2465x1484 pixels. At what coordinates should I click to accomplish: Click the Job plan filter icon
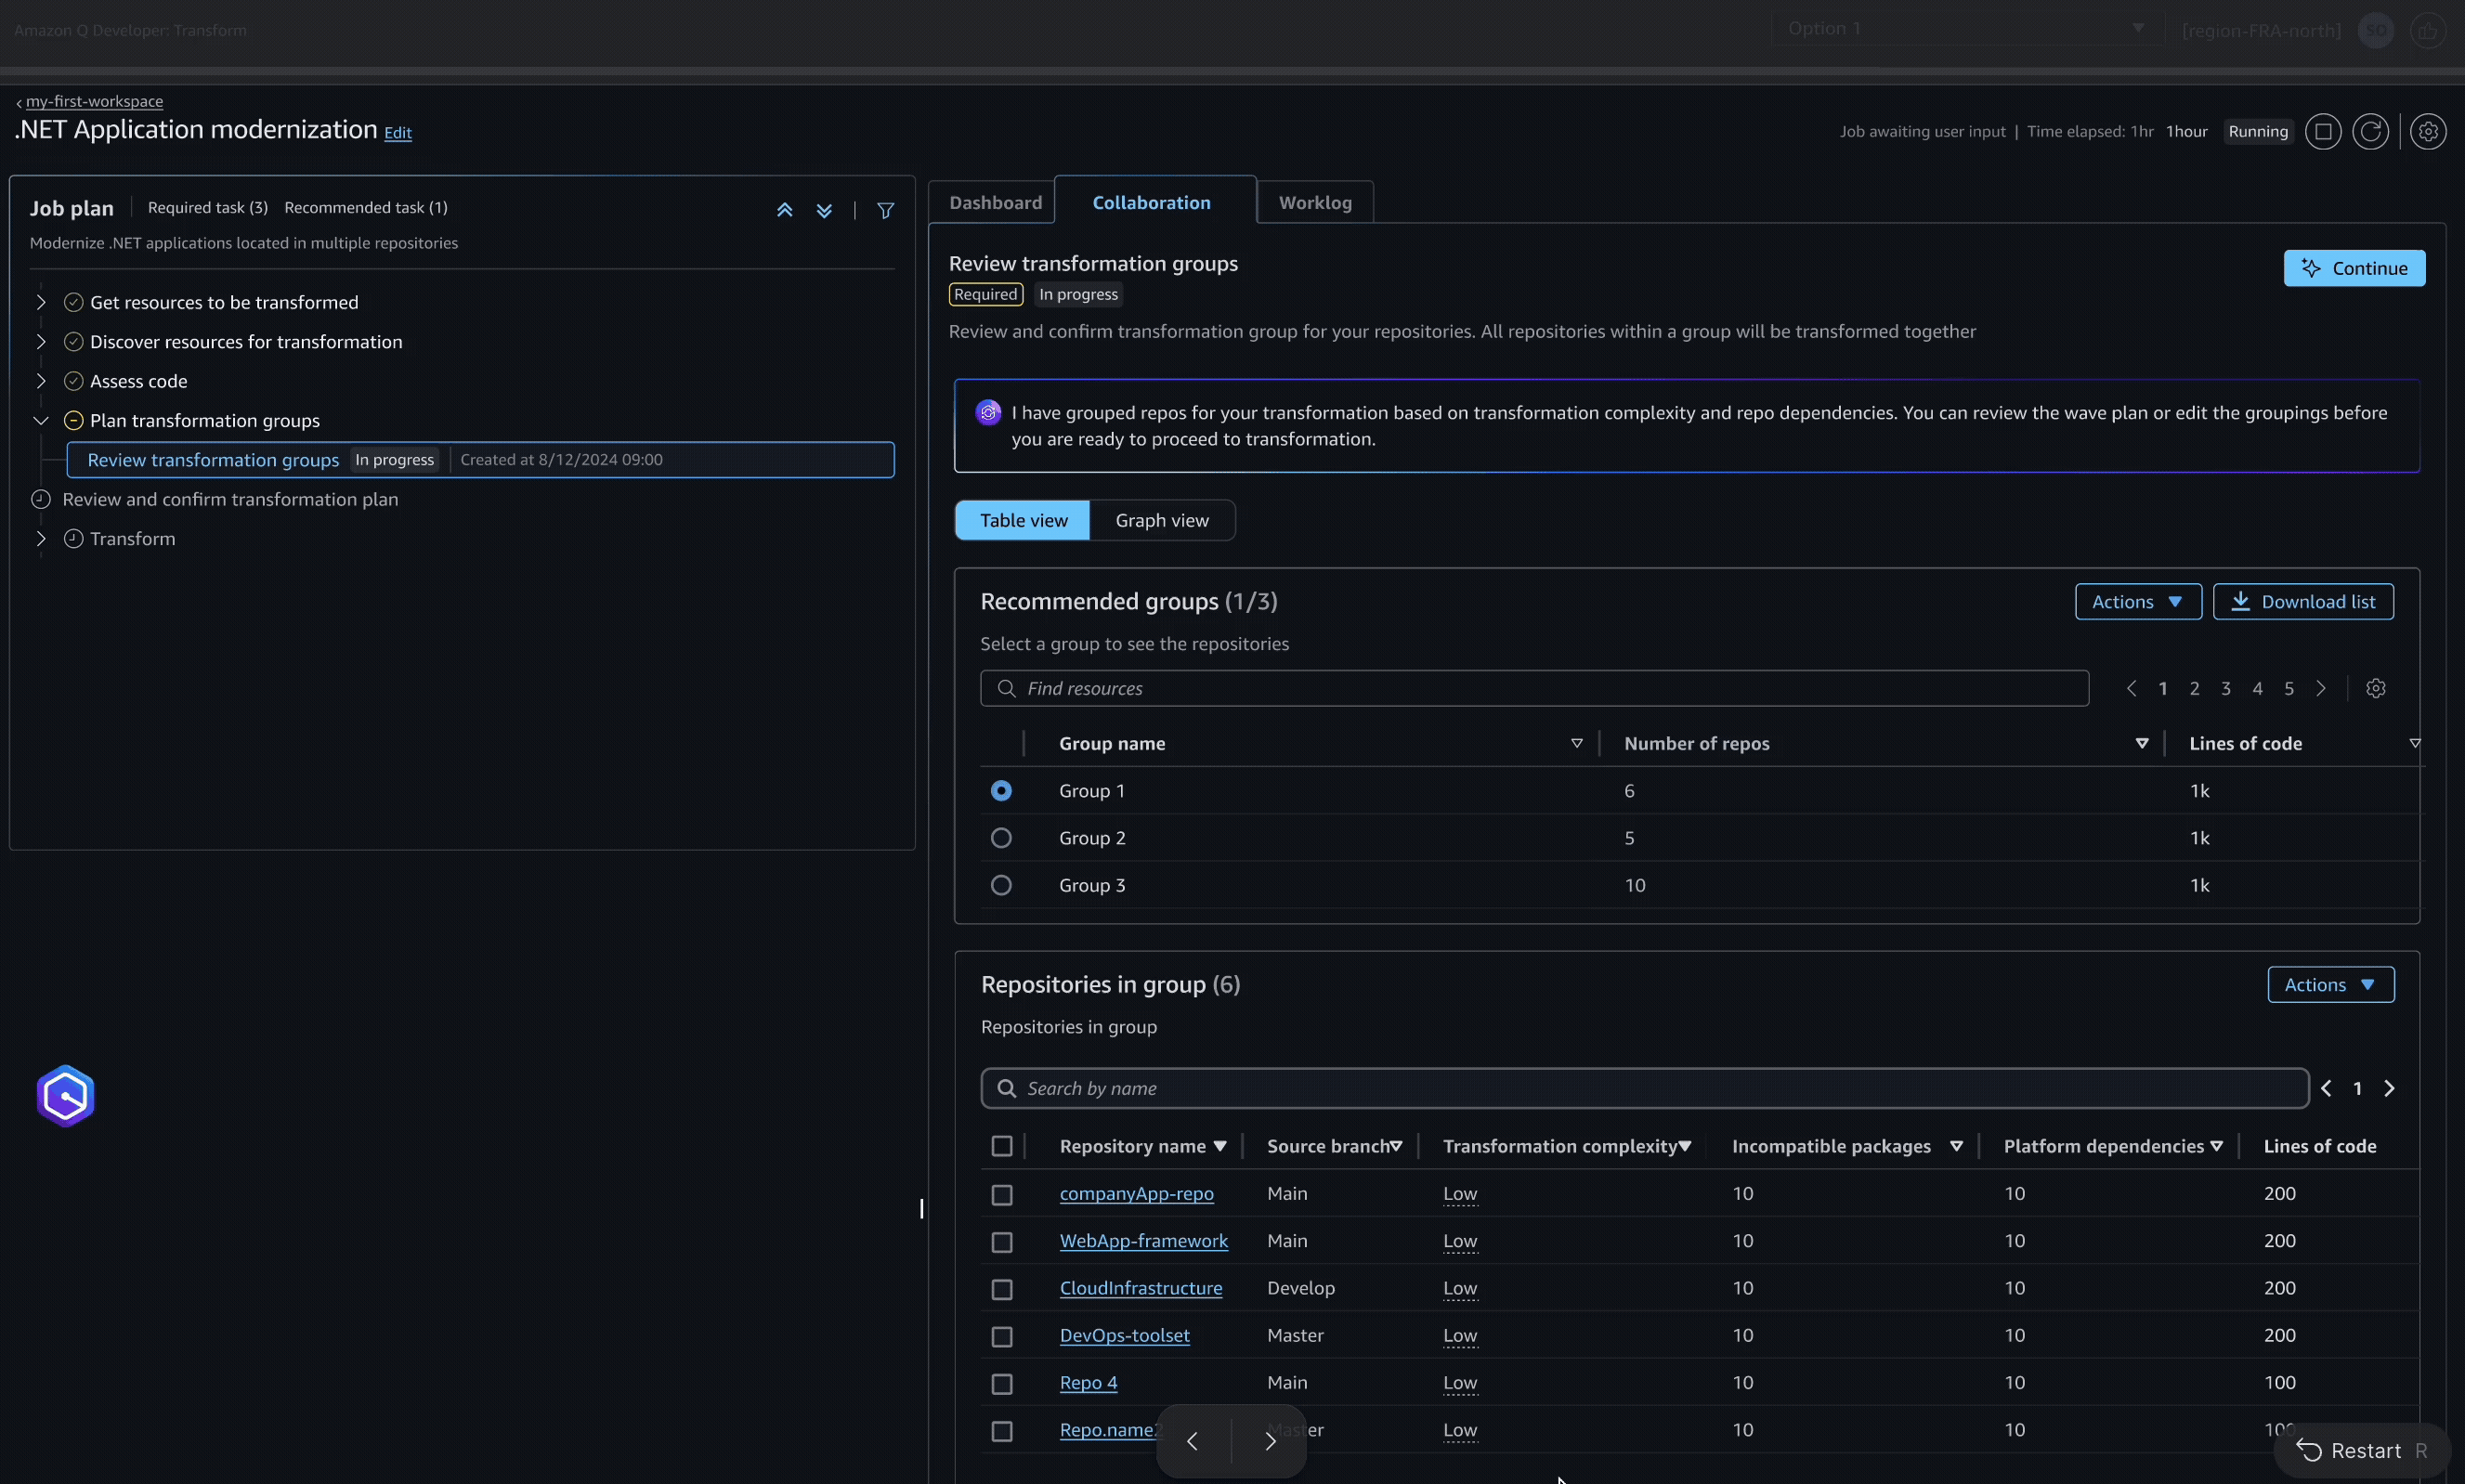point(885,210)
